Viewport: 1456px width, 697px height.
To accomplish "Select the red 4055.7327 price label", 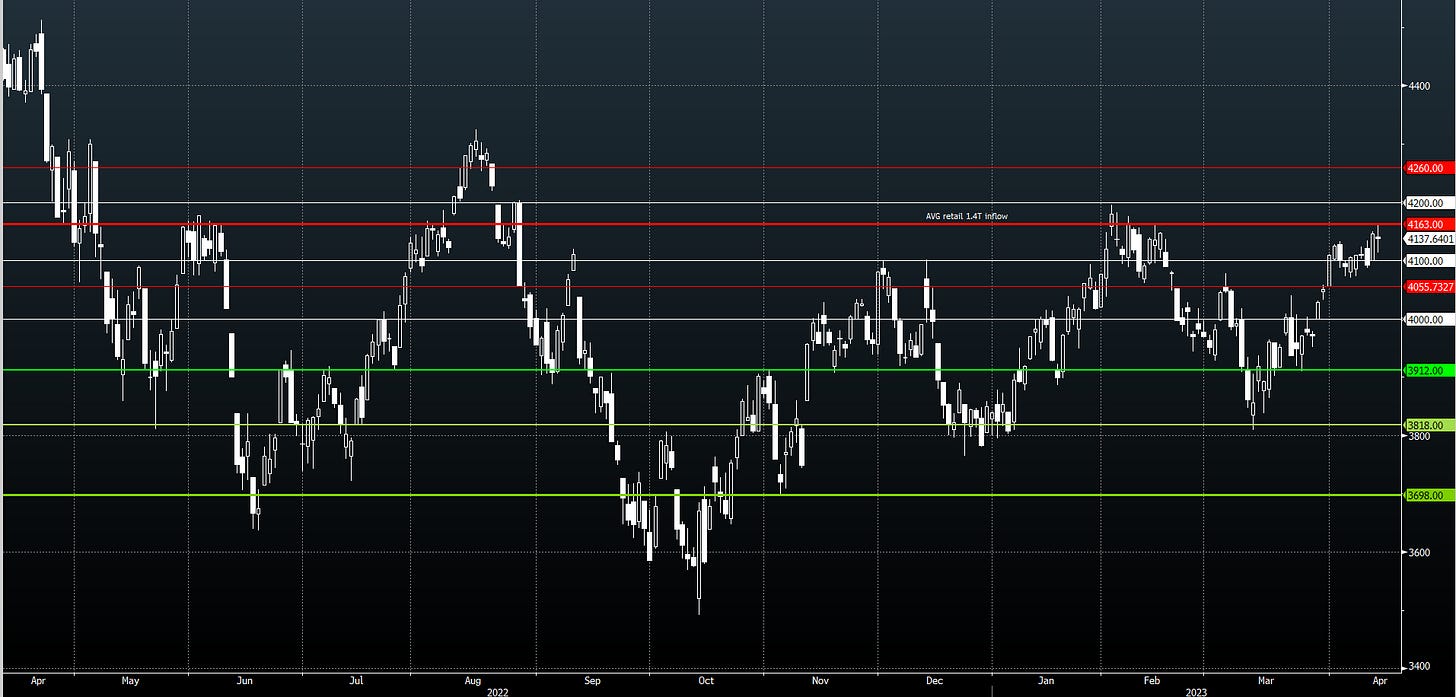I will pyautogui.click(x=1430, y=287).
